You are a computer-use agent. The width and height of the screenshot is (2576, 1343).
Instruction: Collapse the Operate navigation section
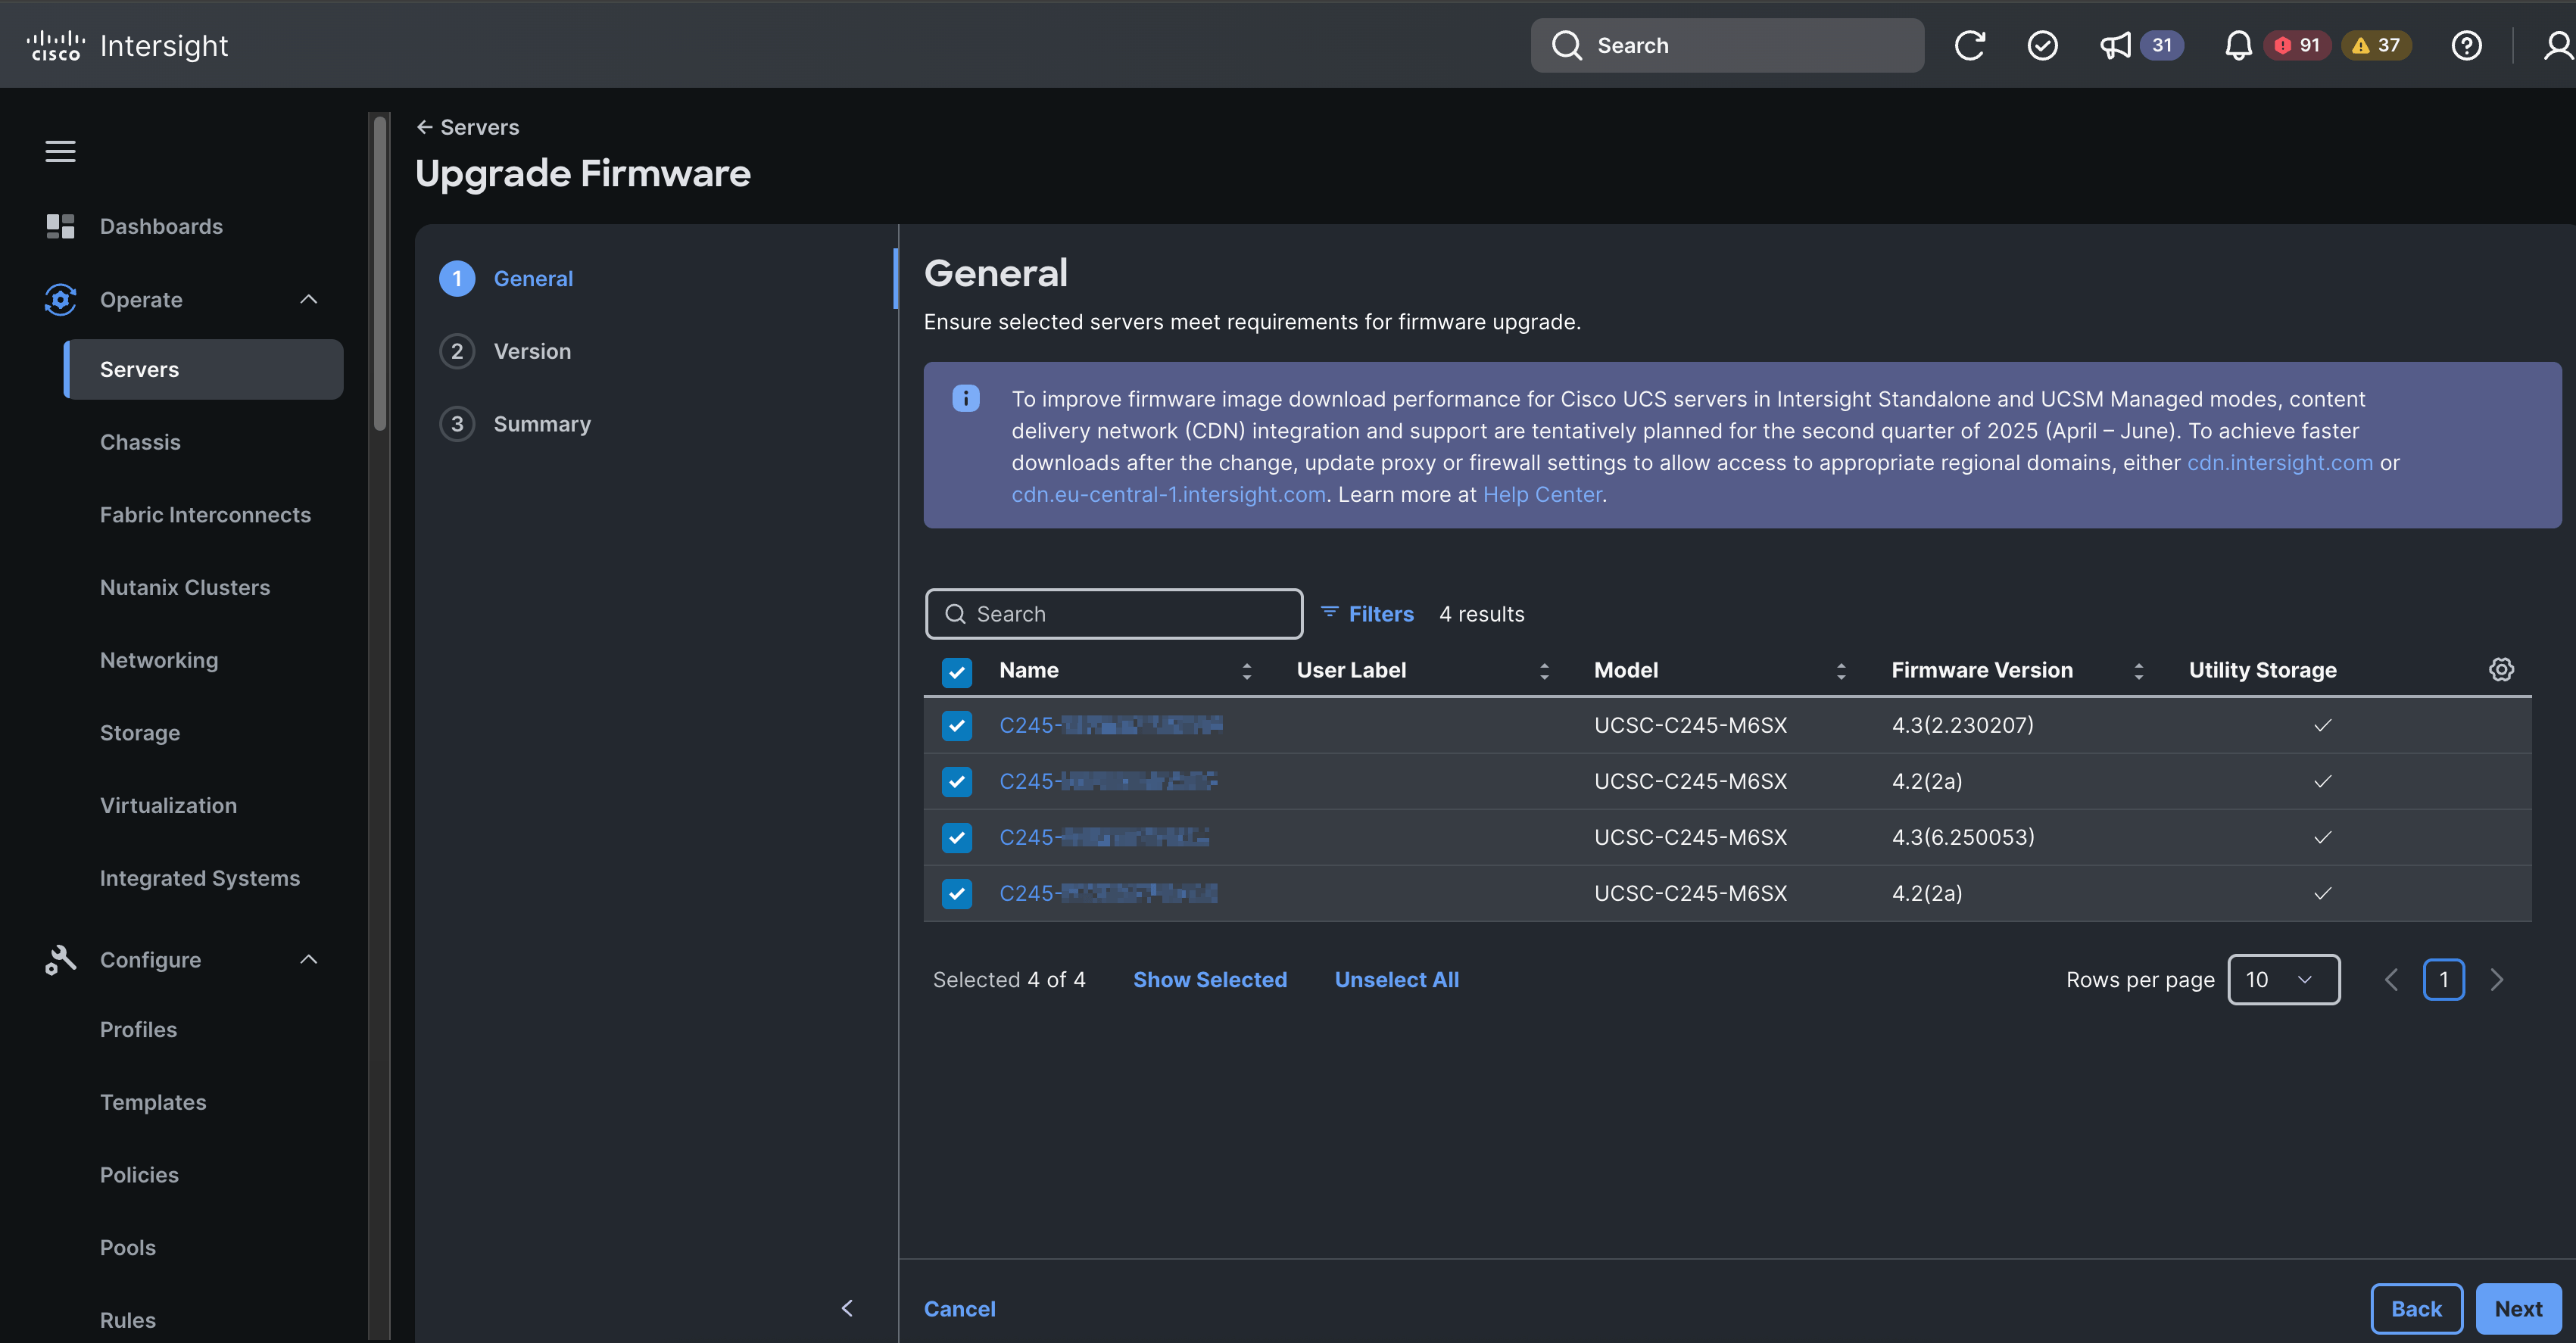coord(309,299)
